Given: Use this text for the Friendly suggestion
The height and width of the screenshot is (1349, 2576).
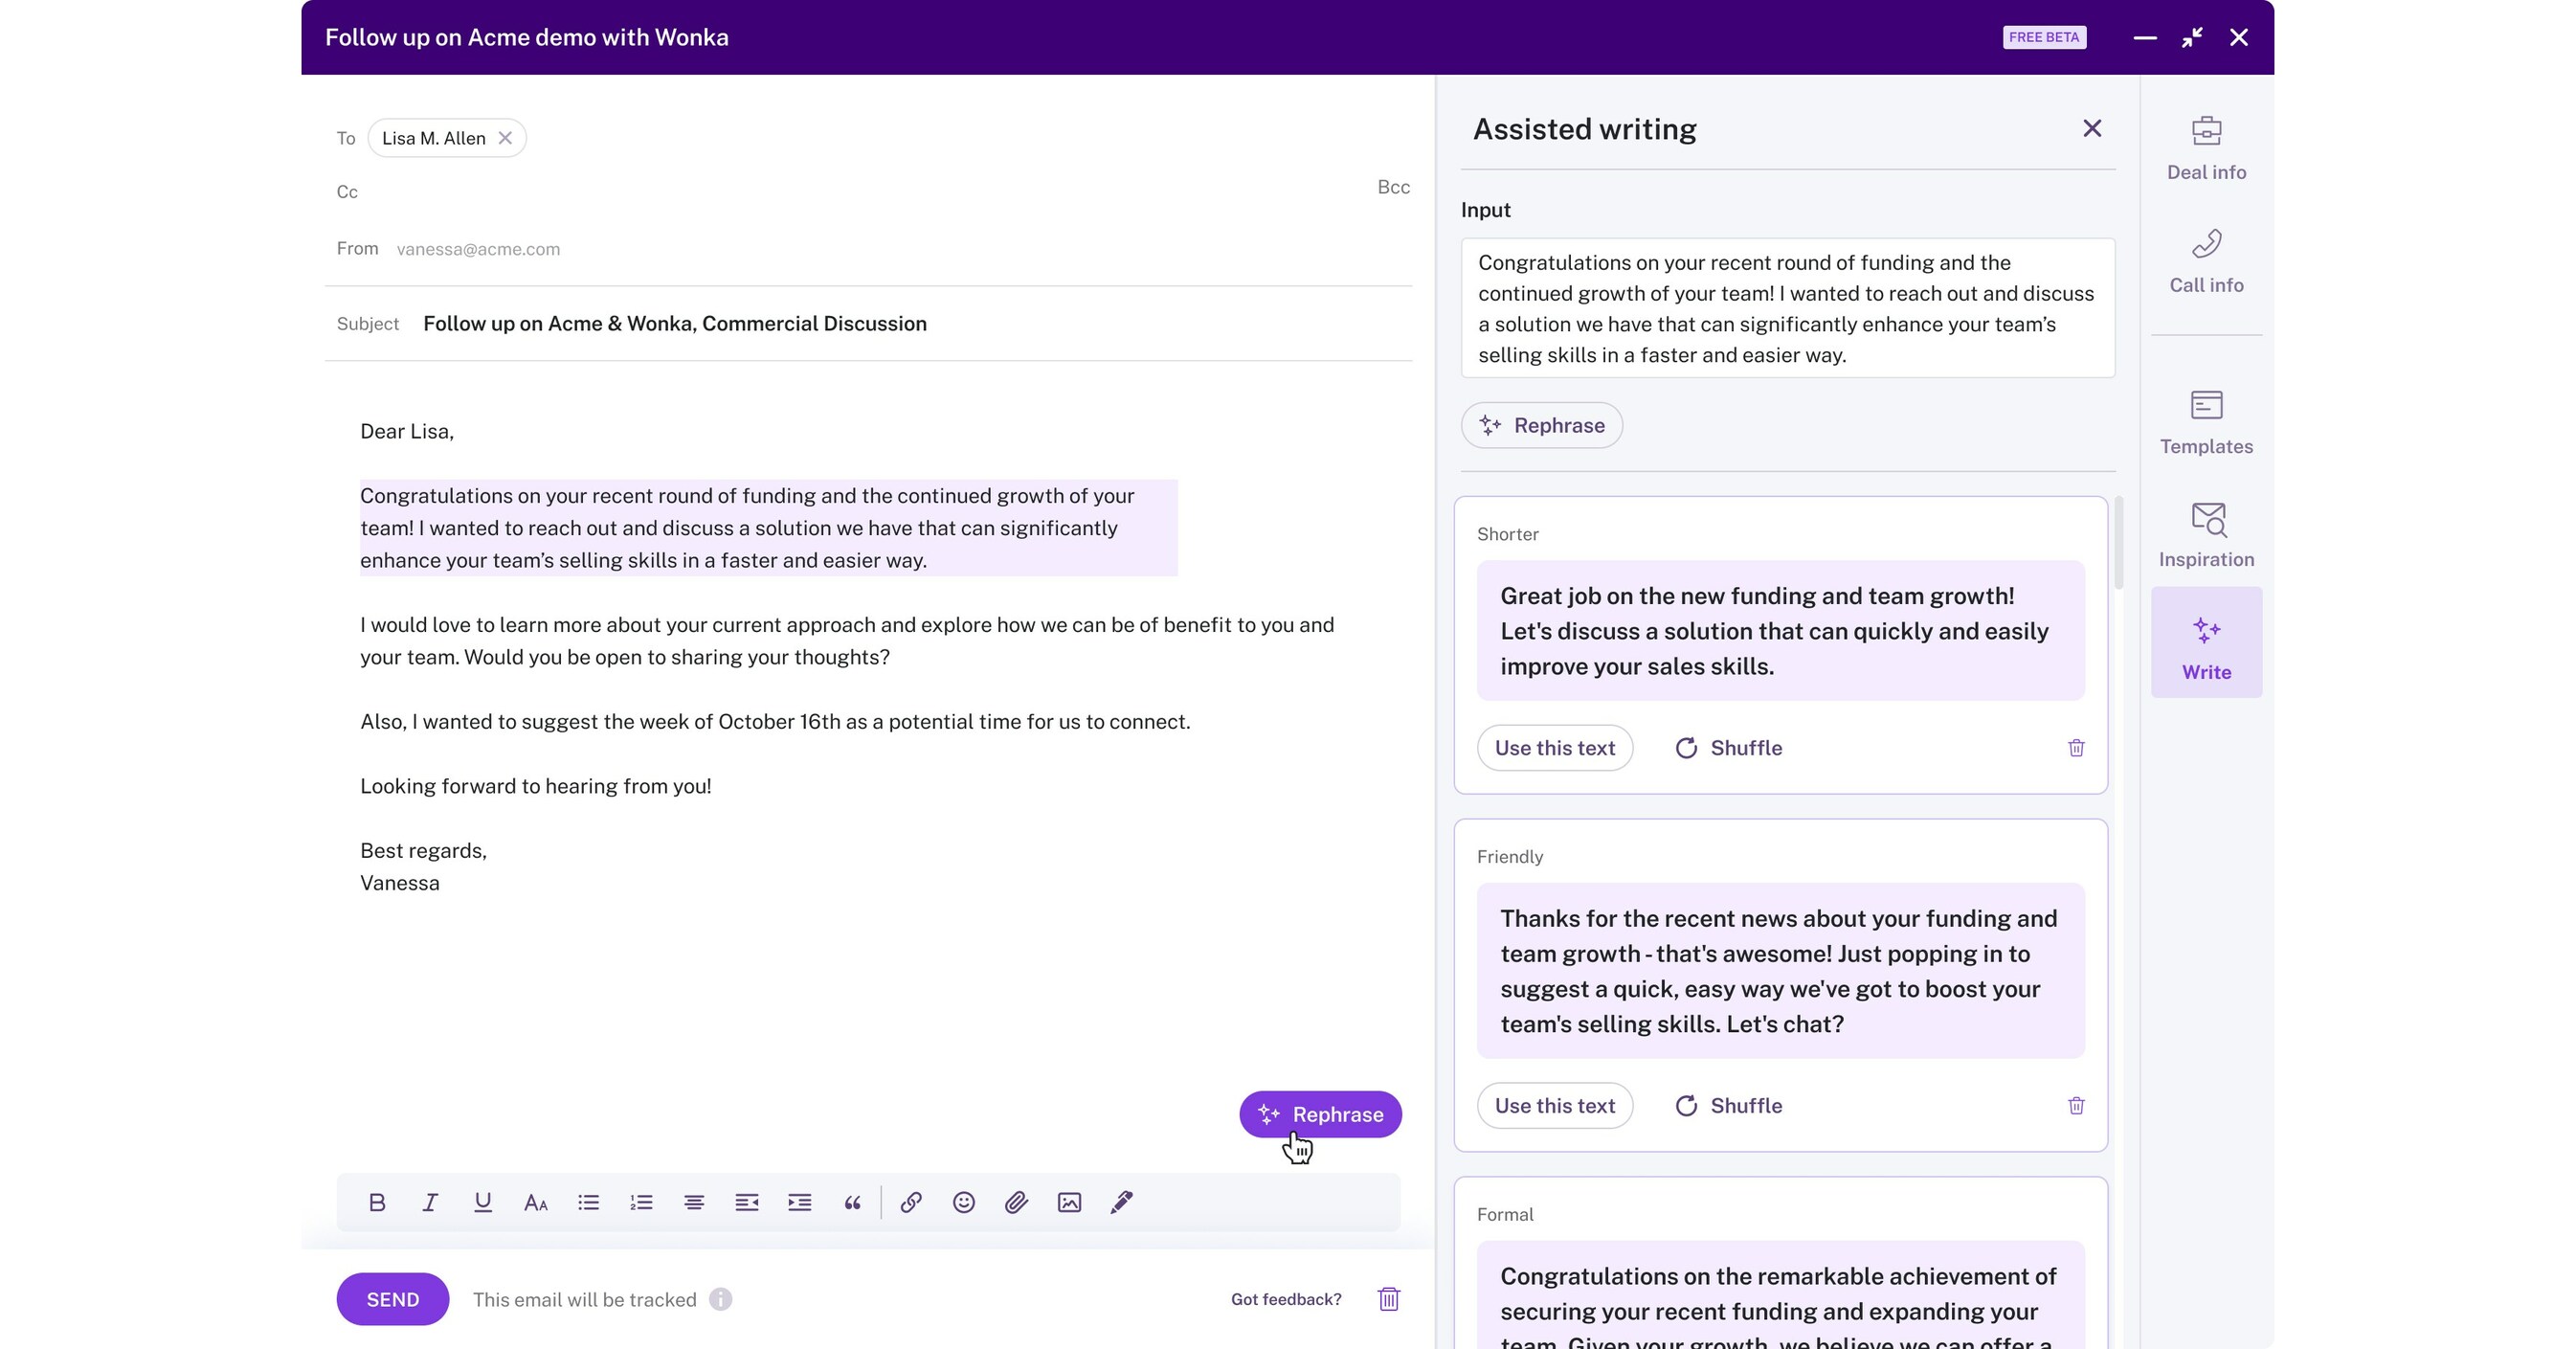Looking at the screenshot, I should (1555, 1106).
